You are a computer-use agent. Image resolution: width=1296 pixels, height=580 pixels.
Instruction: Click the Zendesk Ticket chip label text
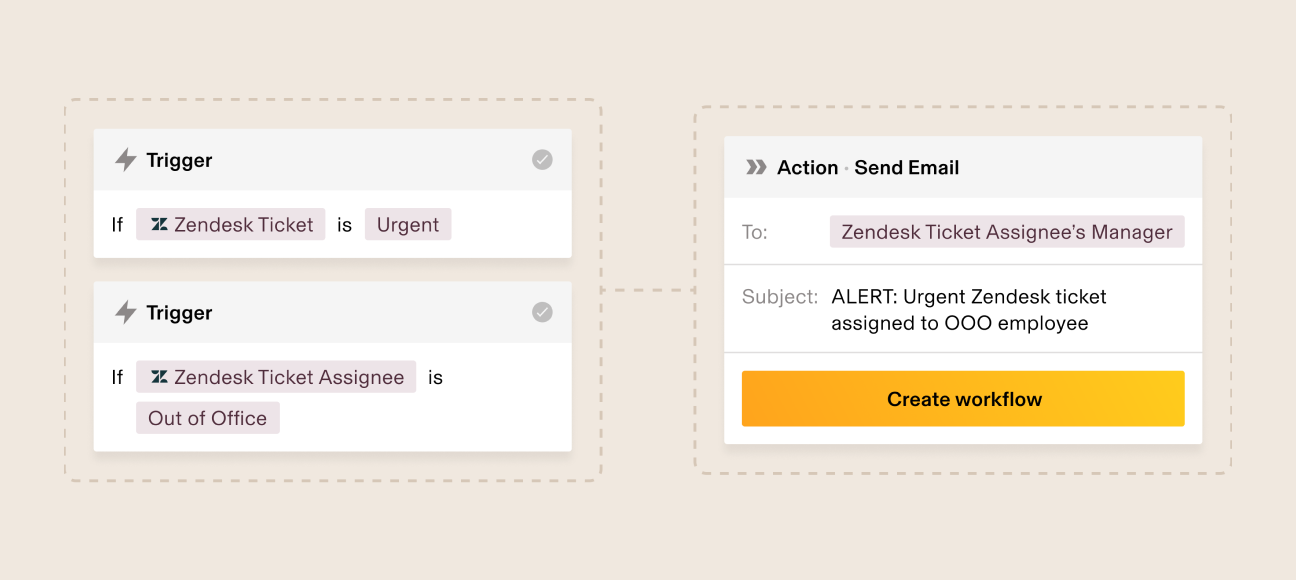(x=244, y=225)
